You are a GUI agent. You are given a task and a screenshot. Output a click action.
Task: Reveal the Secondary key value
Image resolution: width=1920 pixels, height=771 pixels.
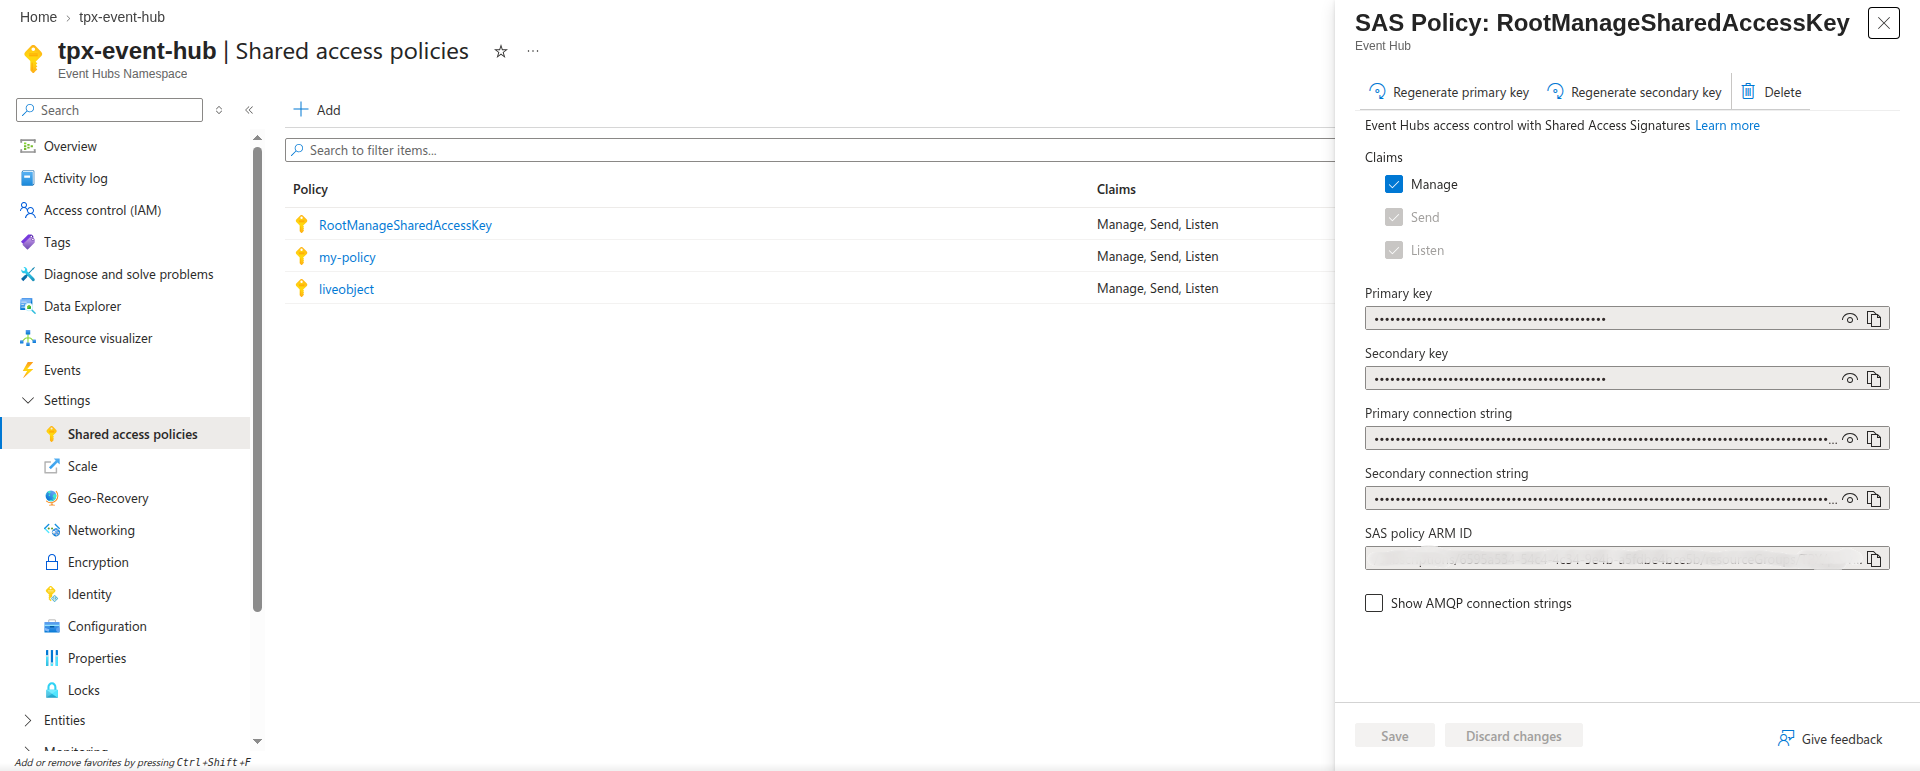1850,379
